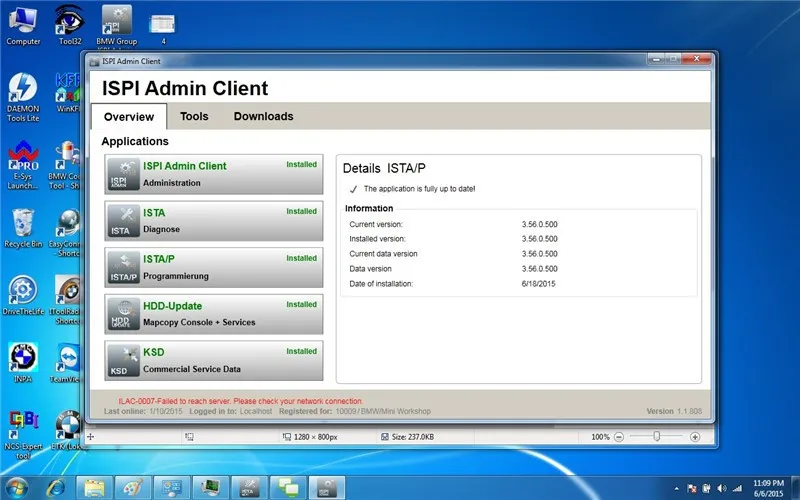
Task: Open the WinKFP desktop shortcut
Action: point(67,93)
